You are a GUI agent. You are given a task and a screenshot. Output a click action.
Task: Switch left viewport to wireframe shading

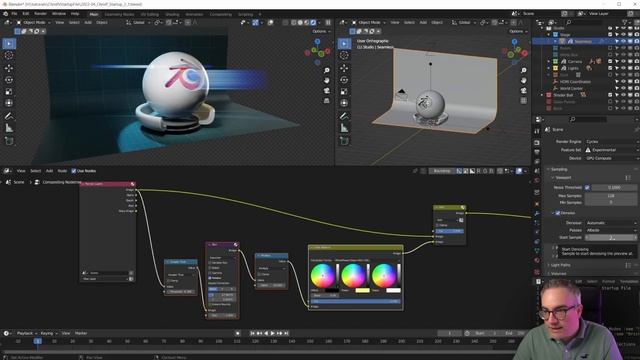coord(294,22)
